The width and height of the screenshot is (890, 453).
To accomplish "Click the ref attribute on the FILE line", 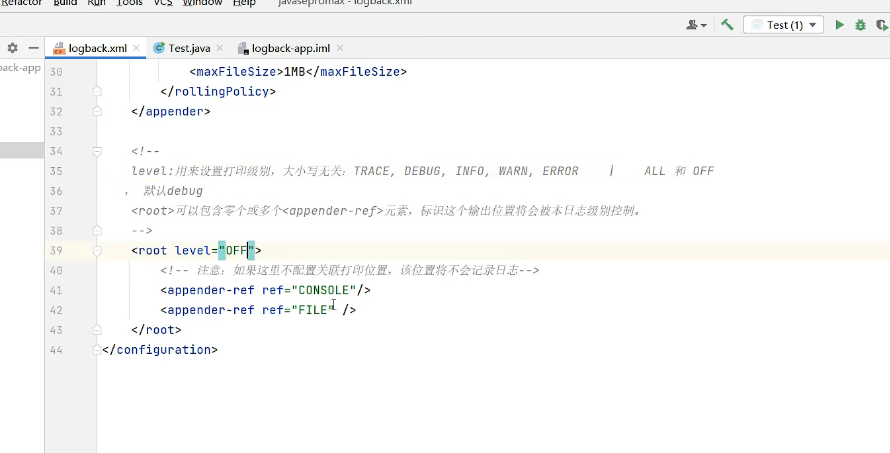I will pyautogui.click(x=272, y=310).
